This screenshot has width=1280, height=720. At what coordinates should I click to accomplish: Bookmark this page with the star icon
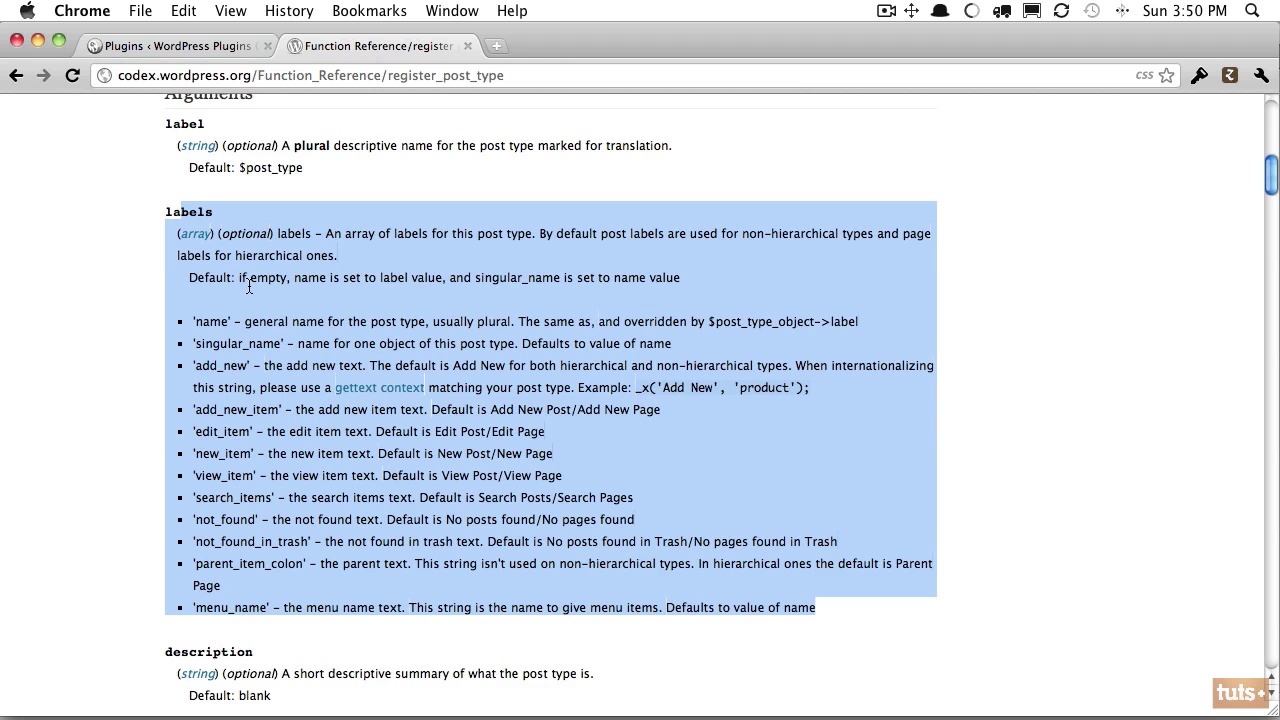[x=1166, y=75]
